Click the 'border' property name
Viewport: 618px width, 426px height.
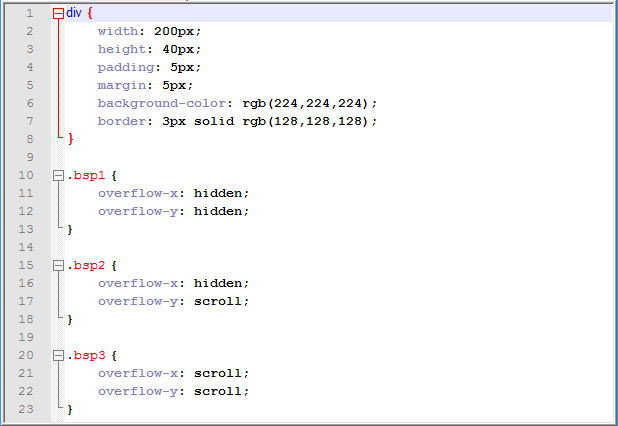[x=122, y=121]
